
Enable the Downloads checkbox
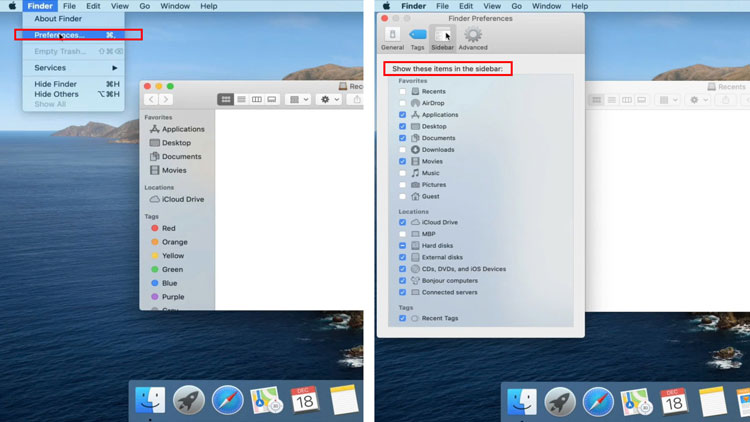(x=402, y=150)
